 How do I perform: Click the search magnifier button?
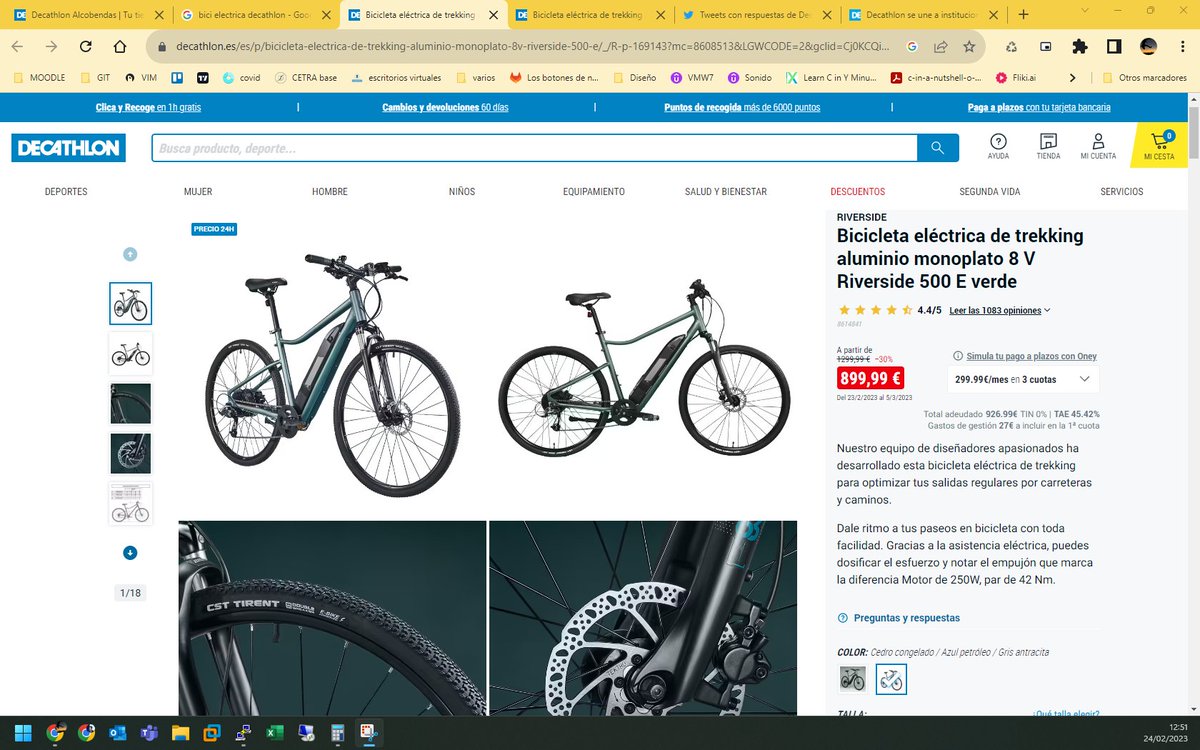(938, 148)
